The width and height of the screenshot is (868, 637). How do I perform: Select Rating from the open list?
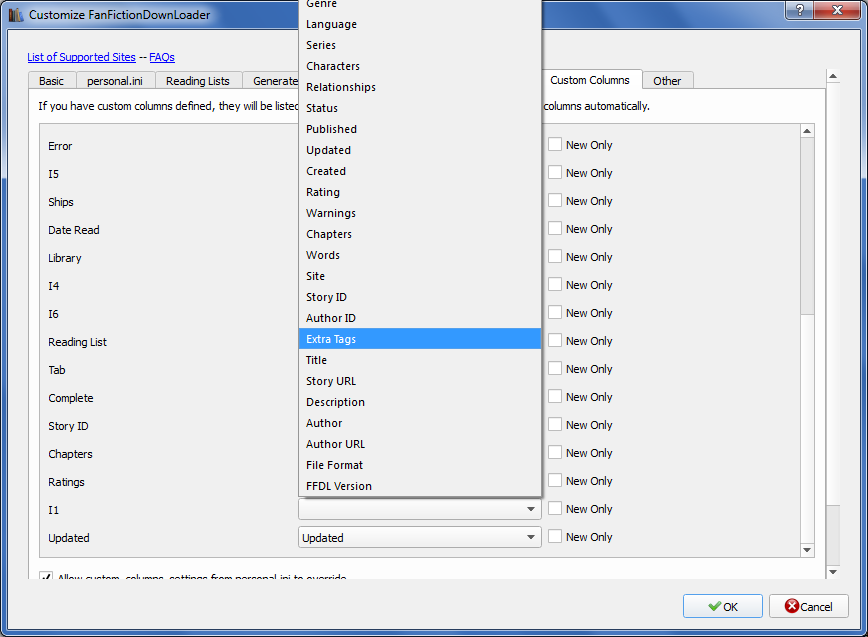(x=420, y=193)
